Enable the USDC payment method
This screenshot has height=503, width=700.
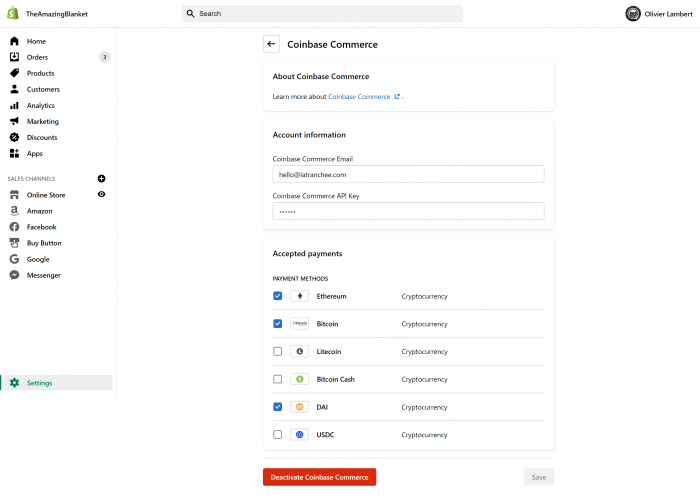[x=278, y=434]
